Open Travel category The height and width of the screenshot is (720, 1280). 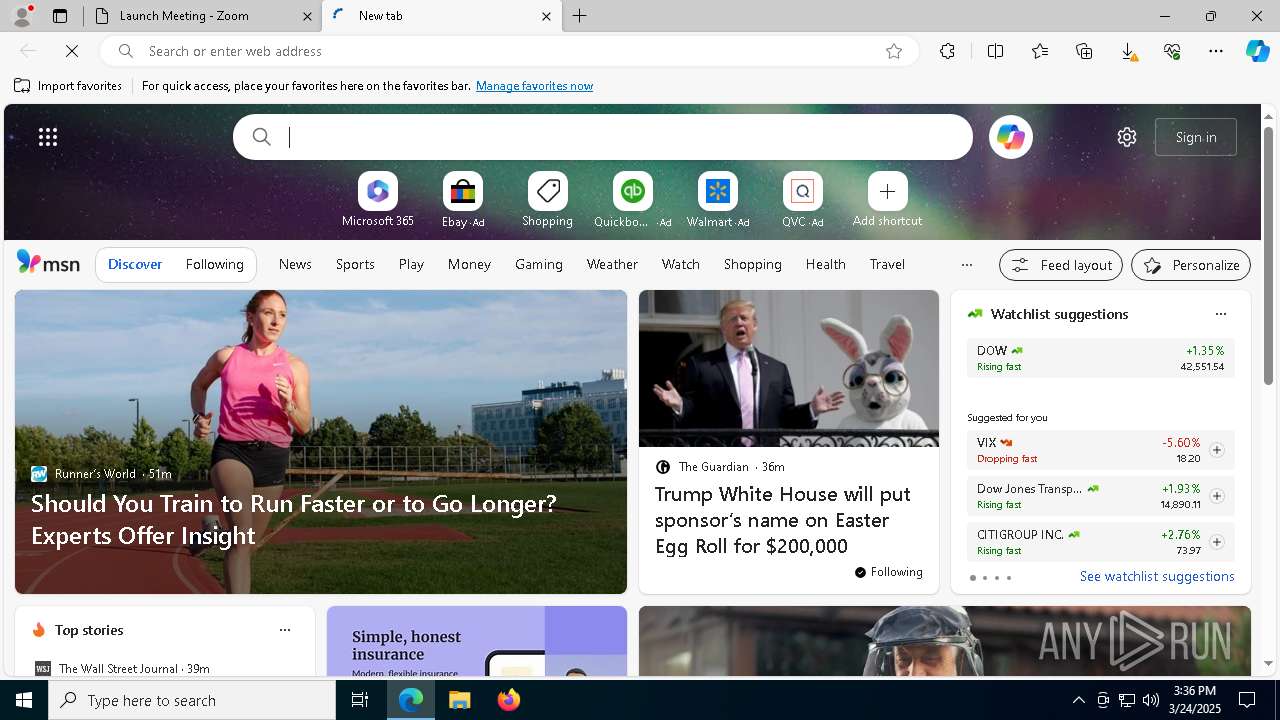pos(887,264)
